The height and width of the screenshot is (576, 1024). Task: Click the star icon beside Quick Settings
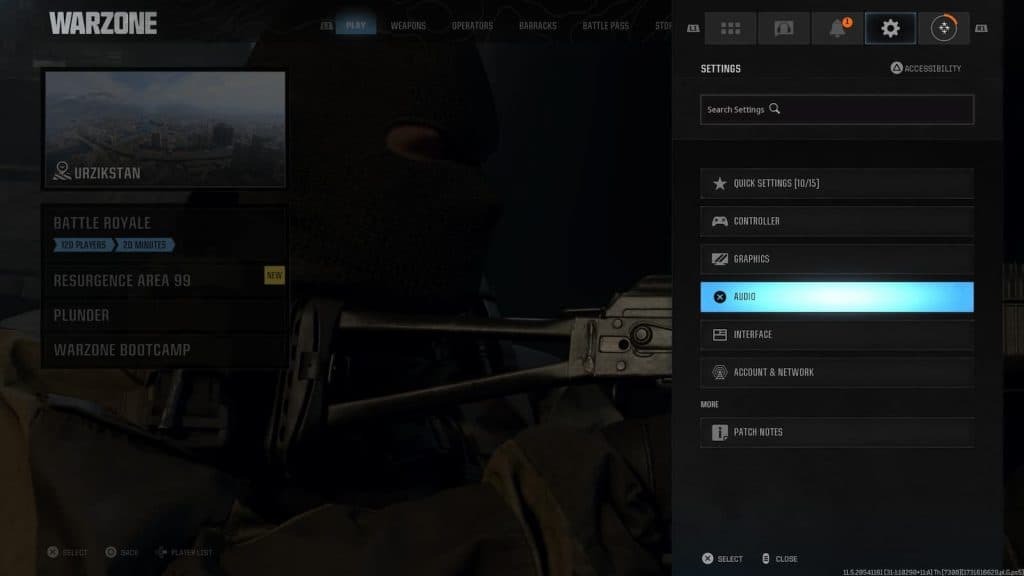click(719, 184)
